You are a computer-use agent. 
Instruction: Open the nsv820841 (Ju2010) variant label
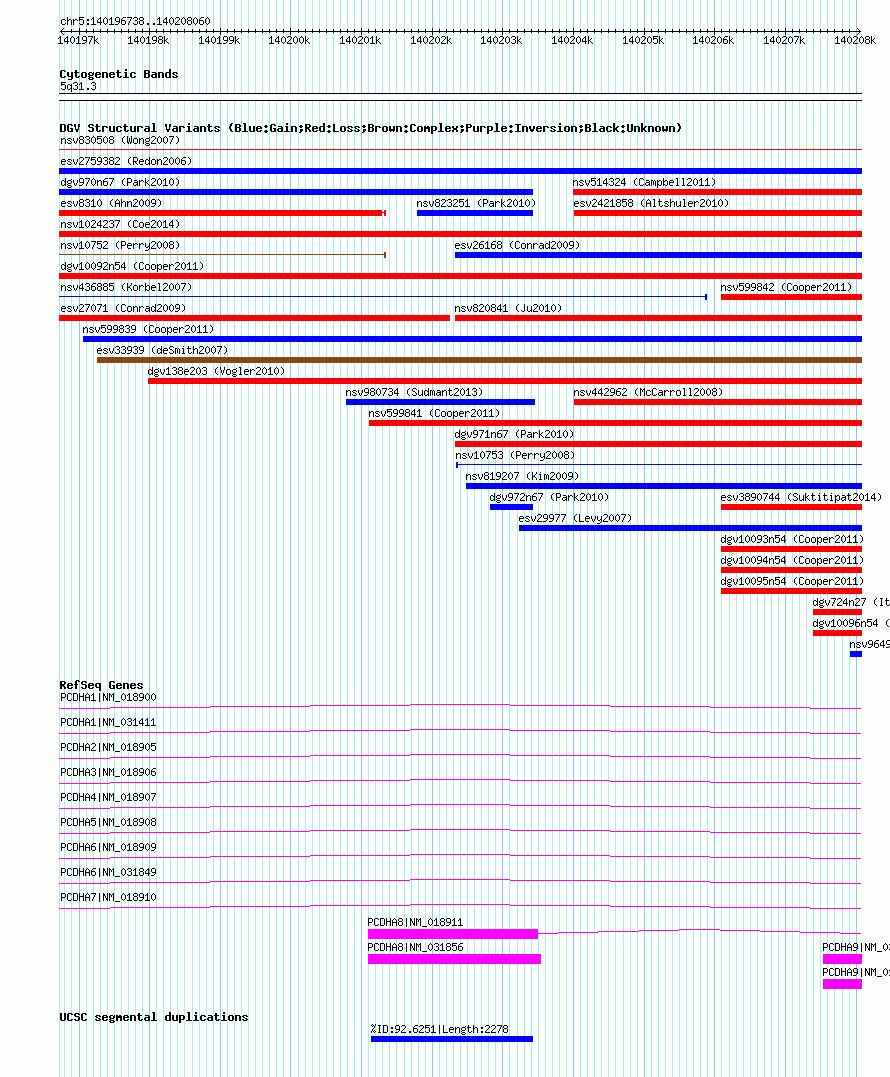[508, 308]
